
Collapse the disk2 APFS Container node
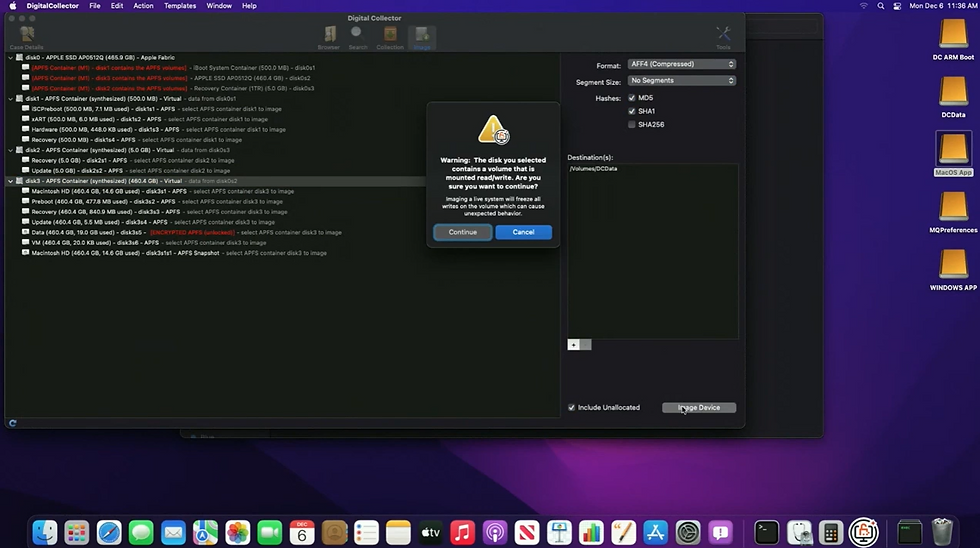(11, 150)
